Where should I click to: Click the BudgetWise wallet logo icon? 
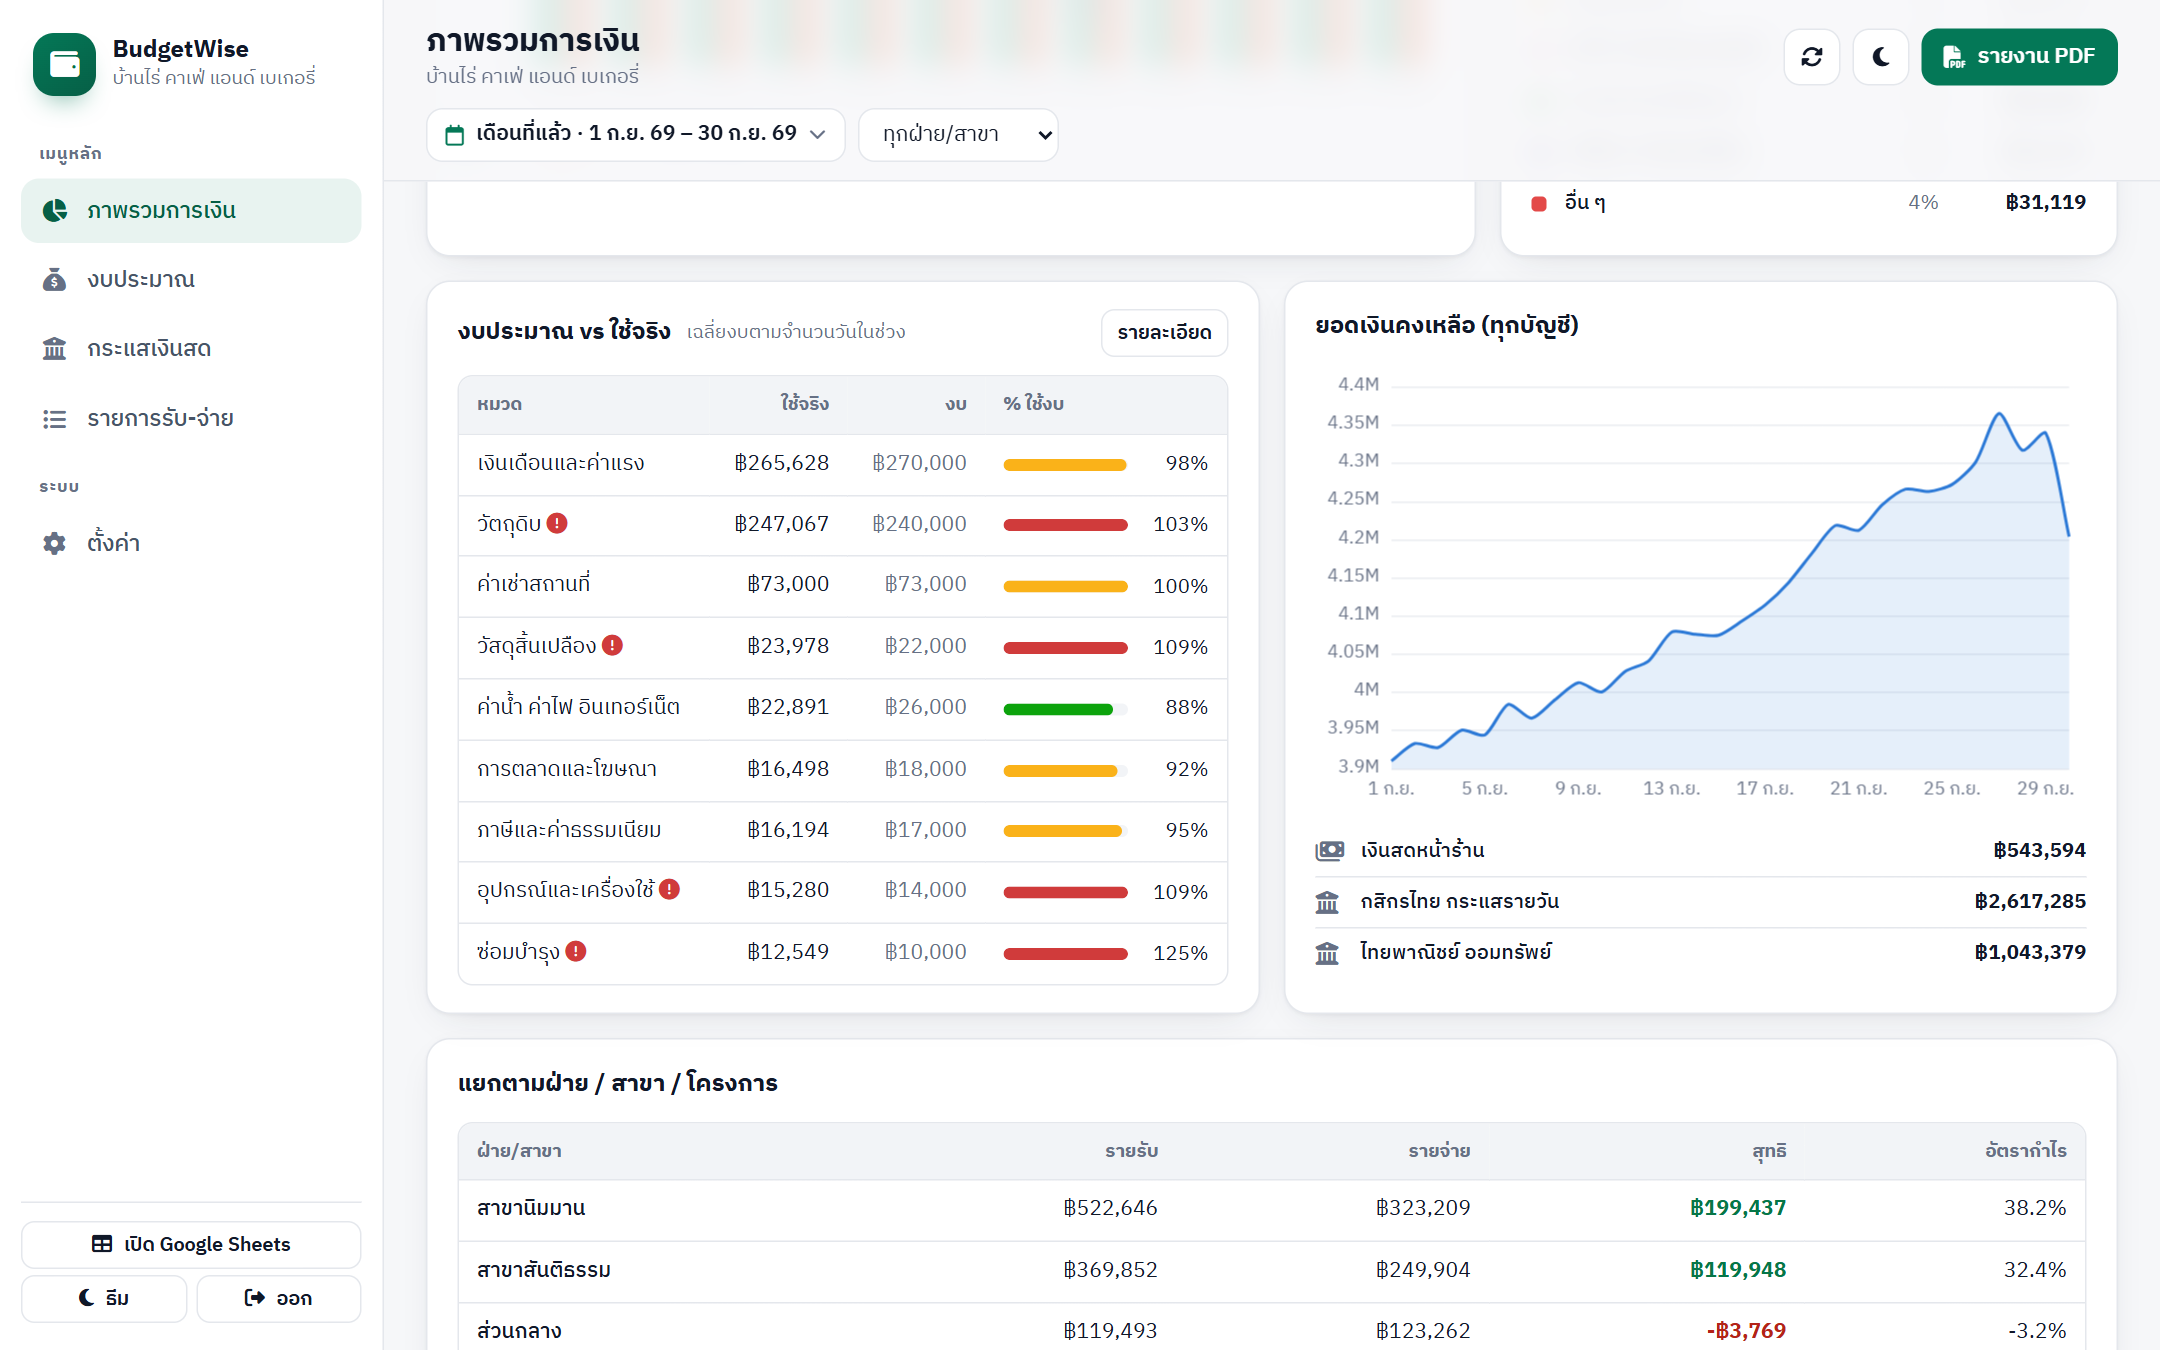[64, 64]
